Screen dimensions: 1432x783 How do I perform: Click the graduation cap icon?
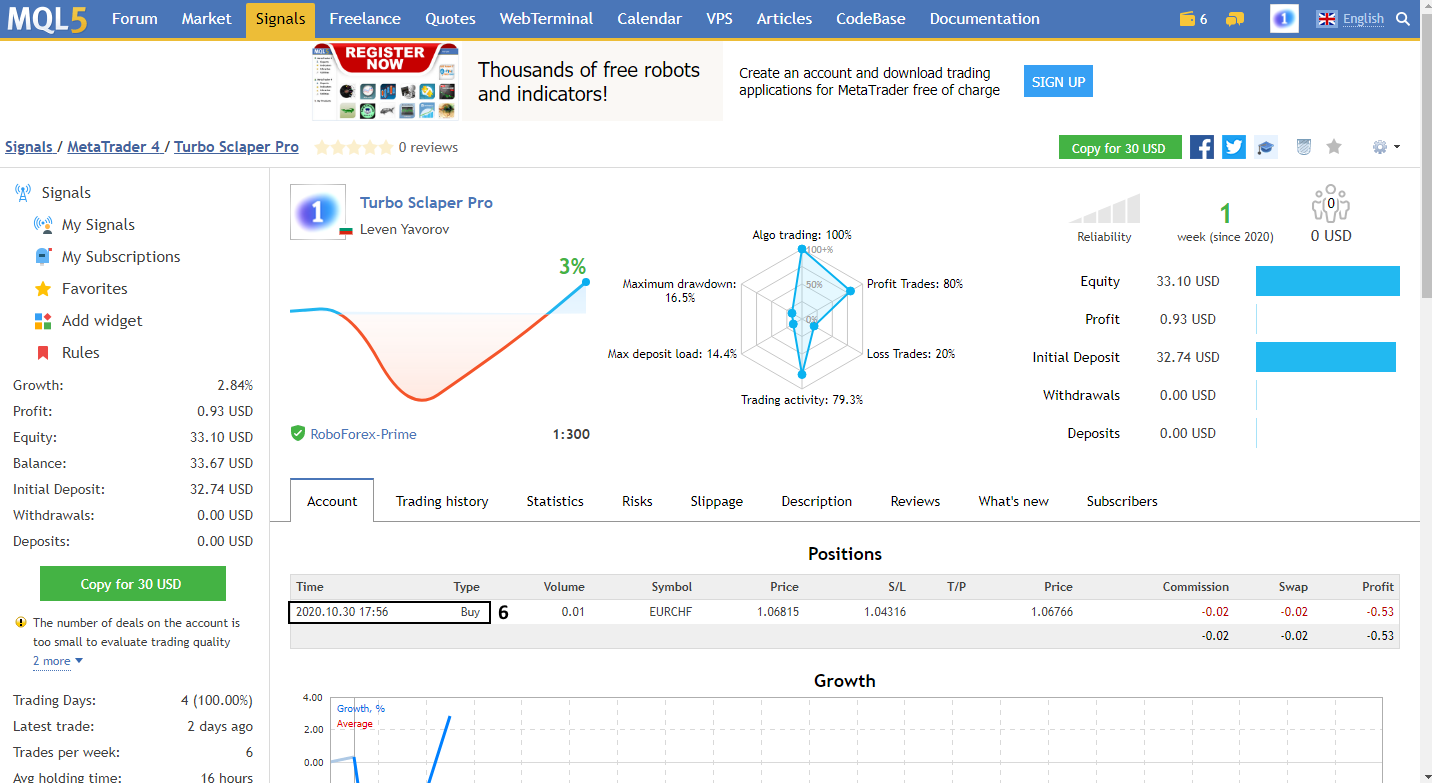(1266, 147)
